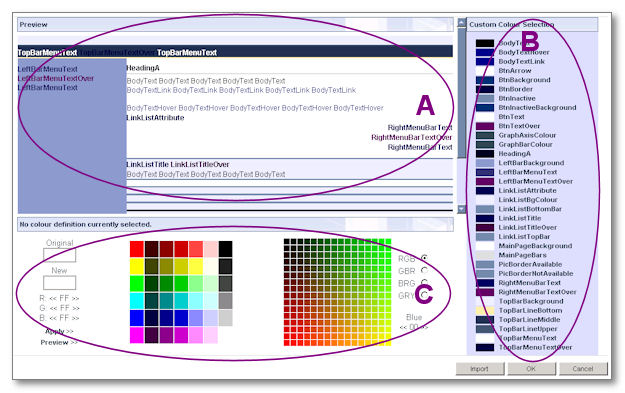Viewport: 625px width, 393px height.
Task: Select the GBR radio button
Action: pos(424,271)
